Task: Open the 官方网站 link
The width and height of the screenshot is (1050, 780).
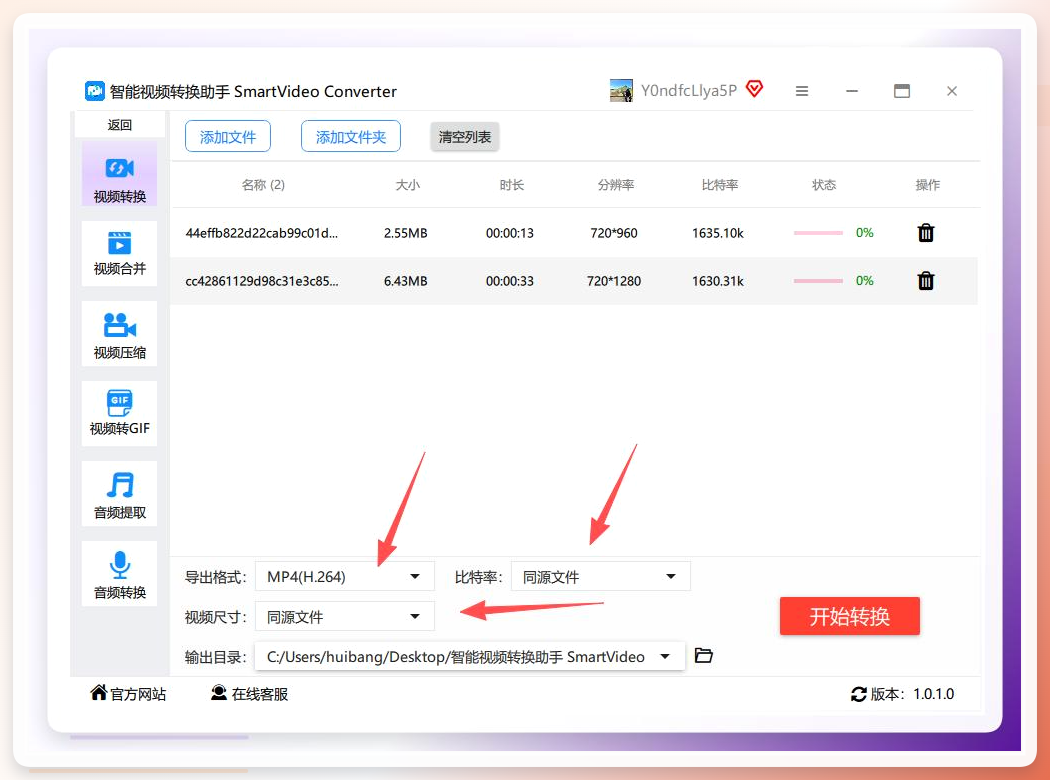Action: coord(128,694)
